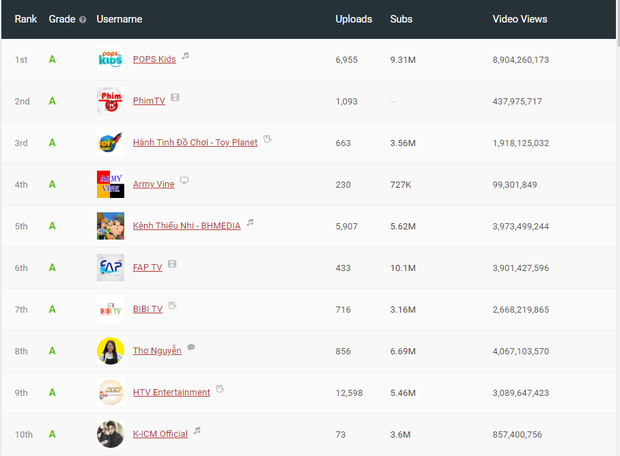The image size is (620, 456).
Task: Click the grade A of 5th row
Action: tap(52, 226)
